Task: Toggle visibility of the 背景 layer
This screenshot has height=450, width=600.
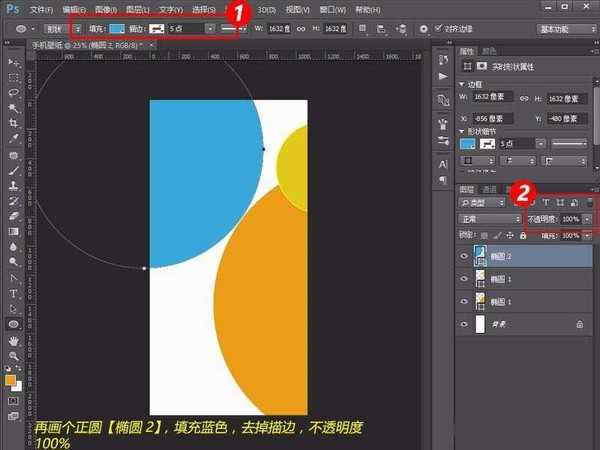Action: coord(464,325)
